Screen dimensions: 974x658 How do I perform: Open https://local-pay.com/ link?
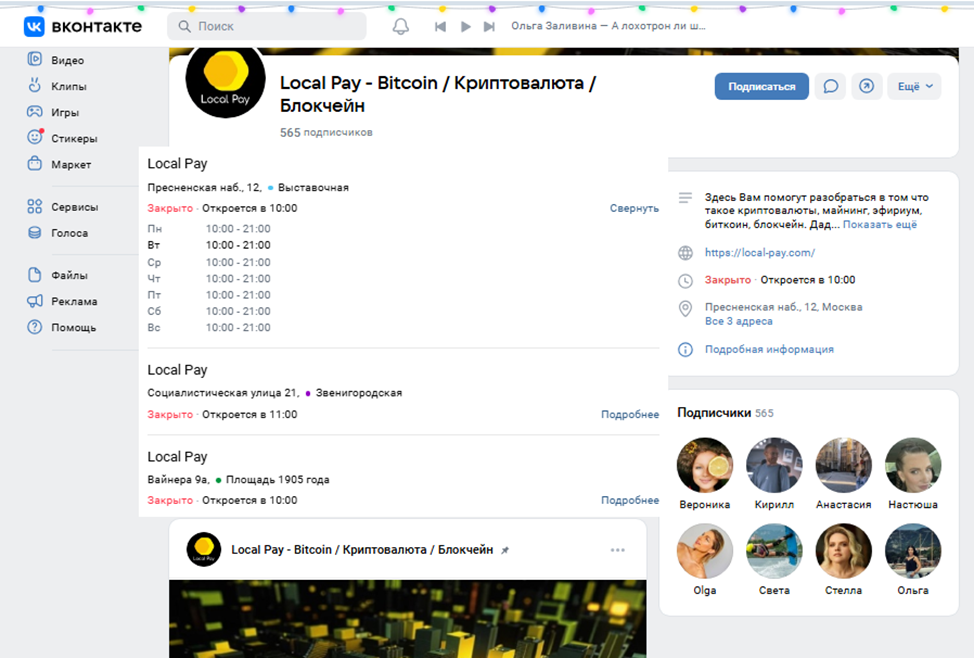(x=760, y=252)
